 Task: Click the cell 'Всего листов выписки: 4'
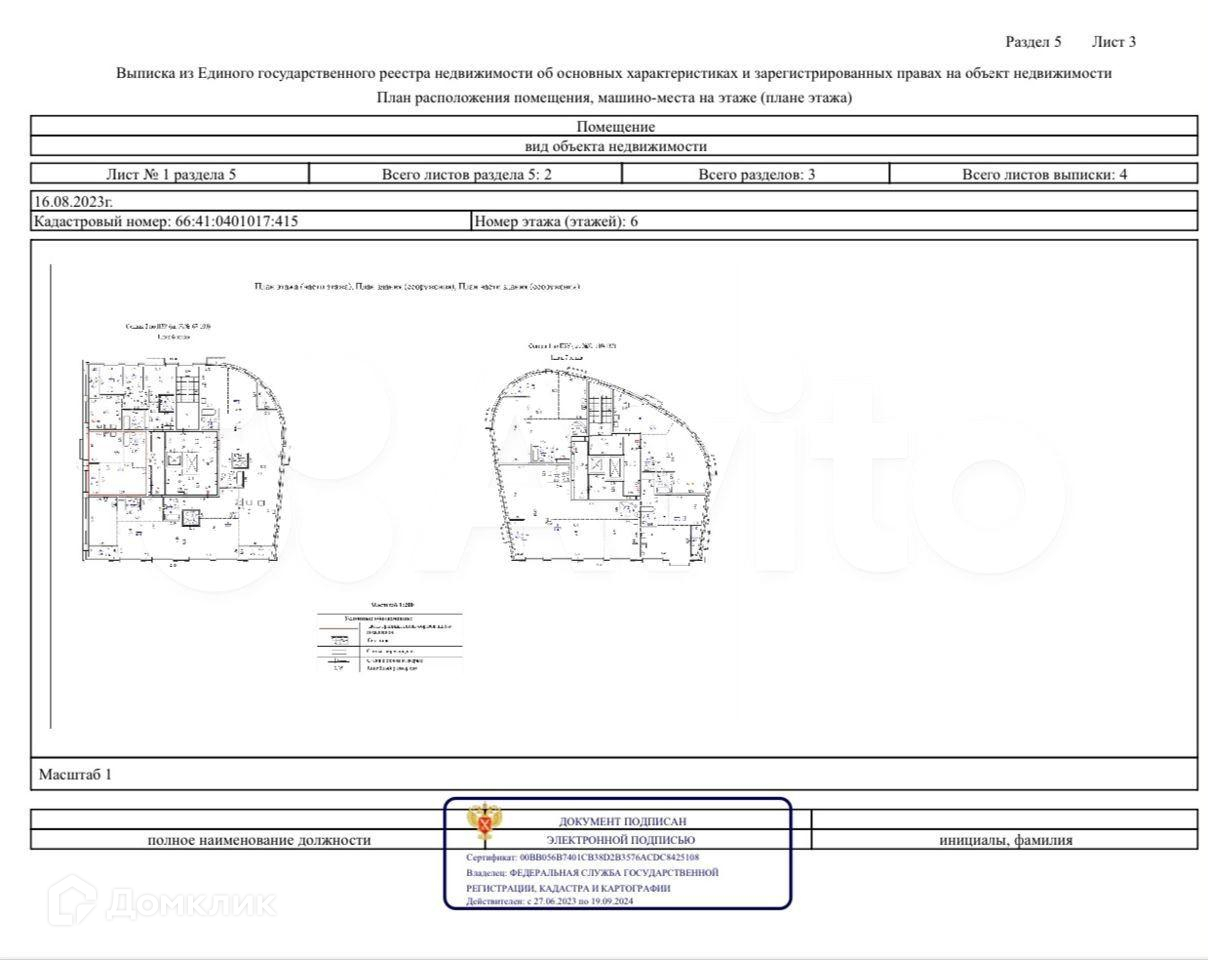(1044, 174)
